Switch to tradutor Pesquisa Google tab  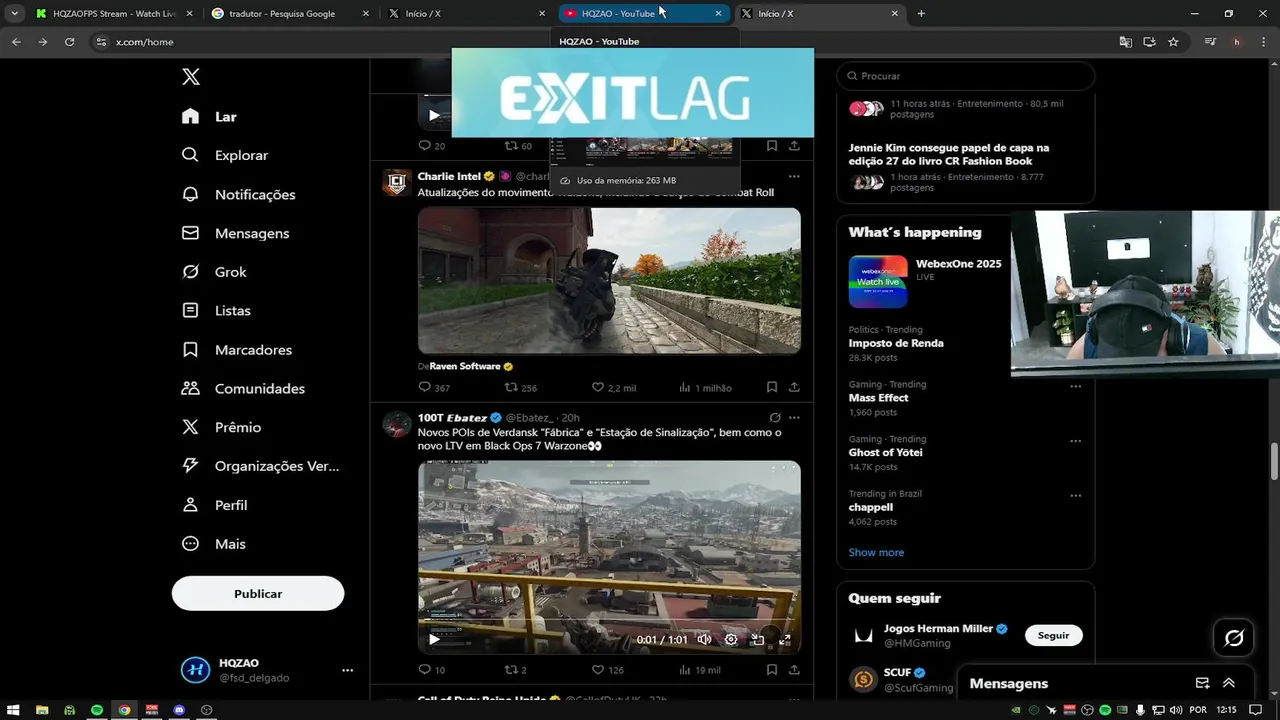click(290, 13)
